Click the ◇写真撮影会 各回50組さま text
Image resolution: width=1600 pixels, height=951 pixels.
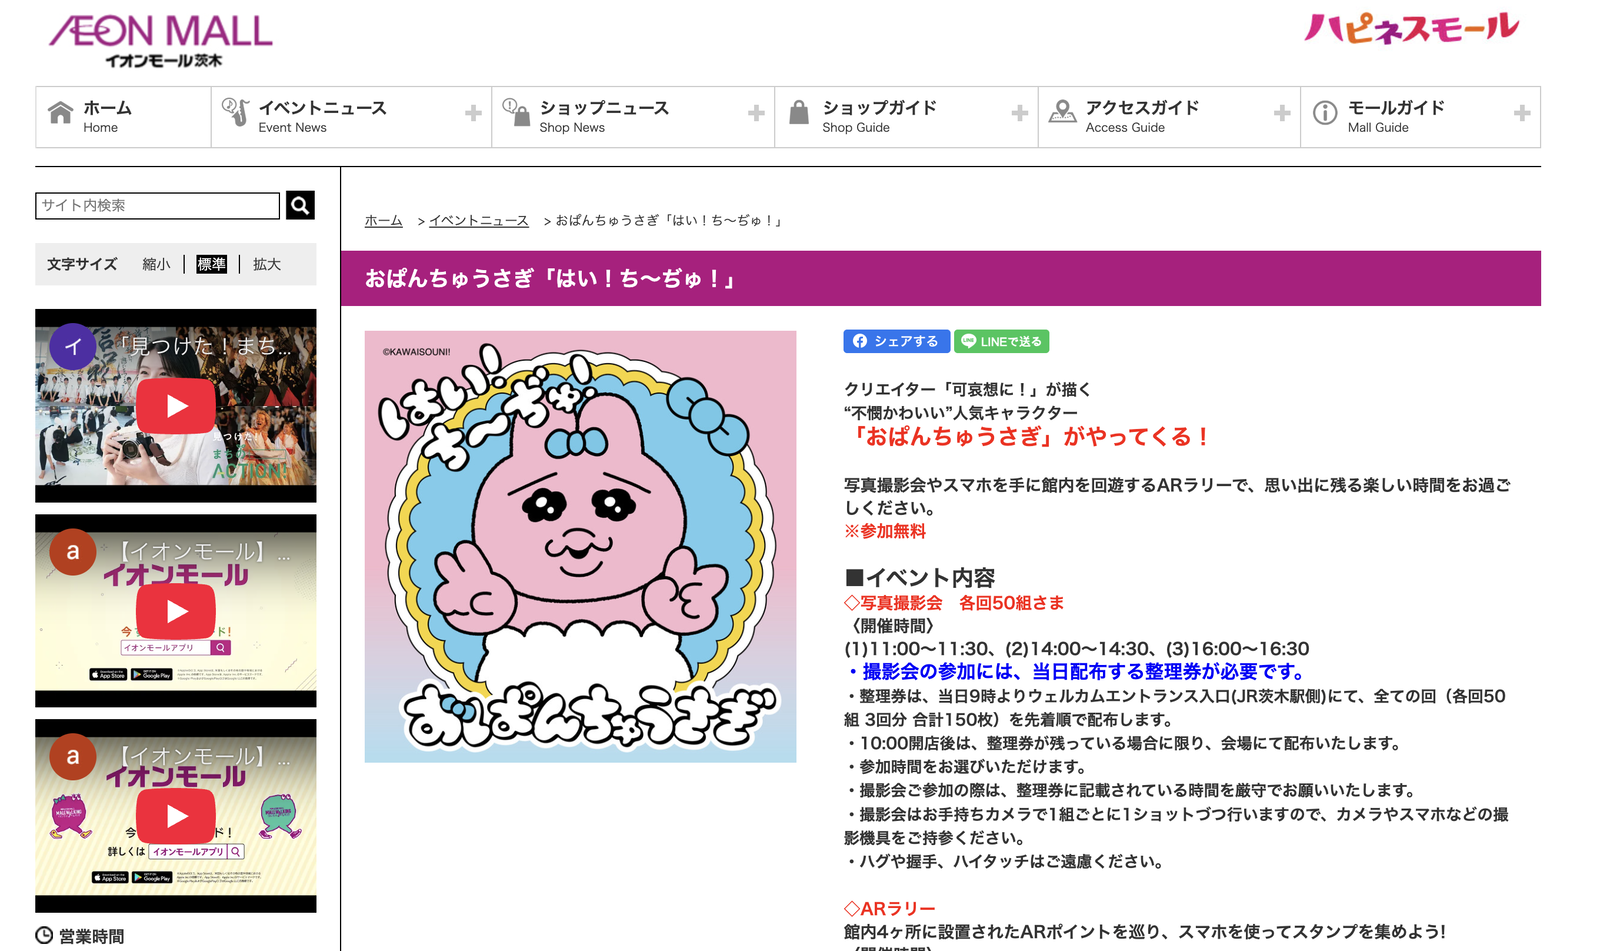[x=954, y=603]
